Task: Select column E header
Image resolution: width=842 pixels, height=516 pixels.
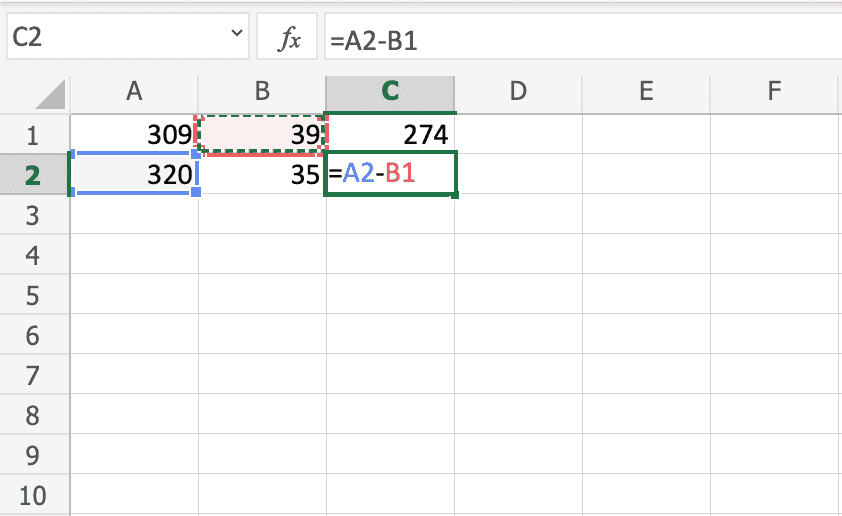Action: click(646, 92)
